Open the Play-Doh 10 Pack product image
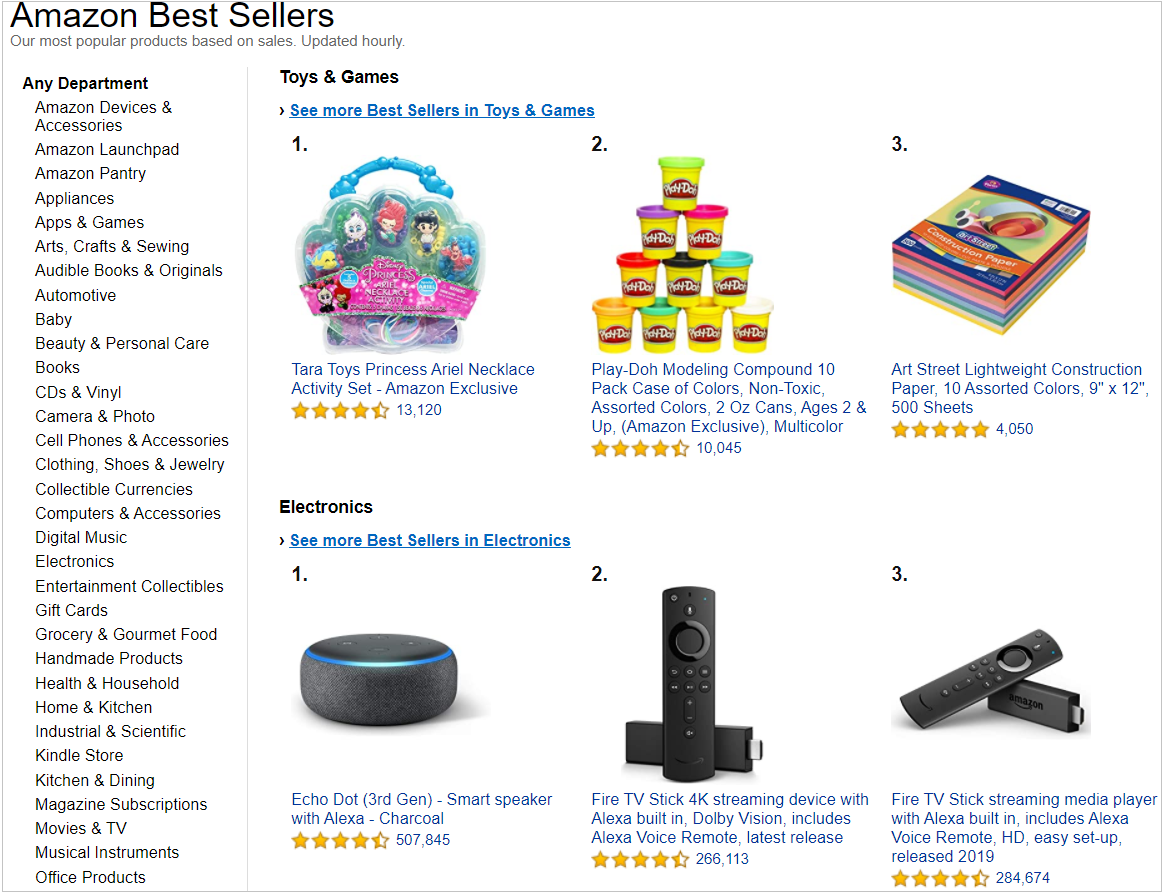Screen dimensions: 1163x892 (682, 254)
